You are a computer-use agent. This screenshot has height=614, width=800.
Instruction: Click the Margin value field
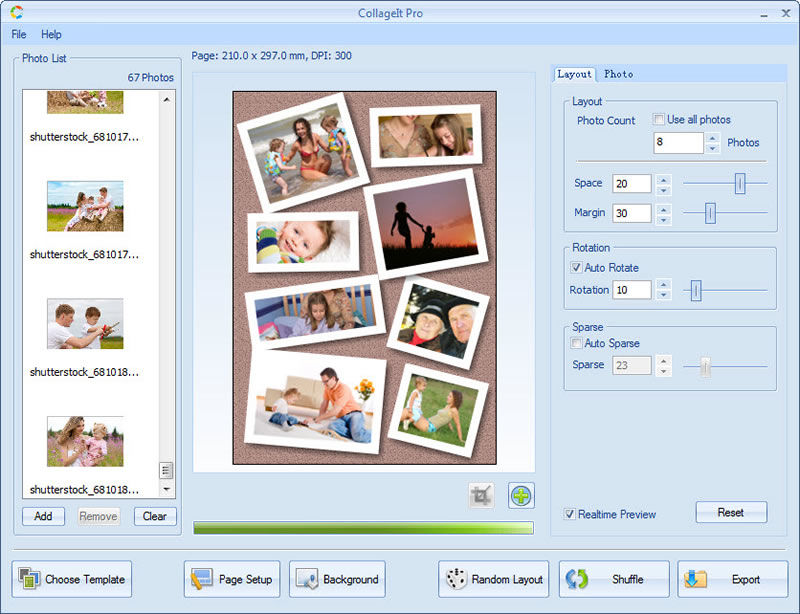[632, 213]
